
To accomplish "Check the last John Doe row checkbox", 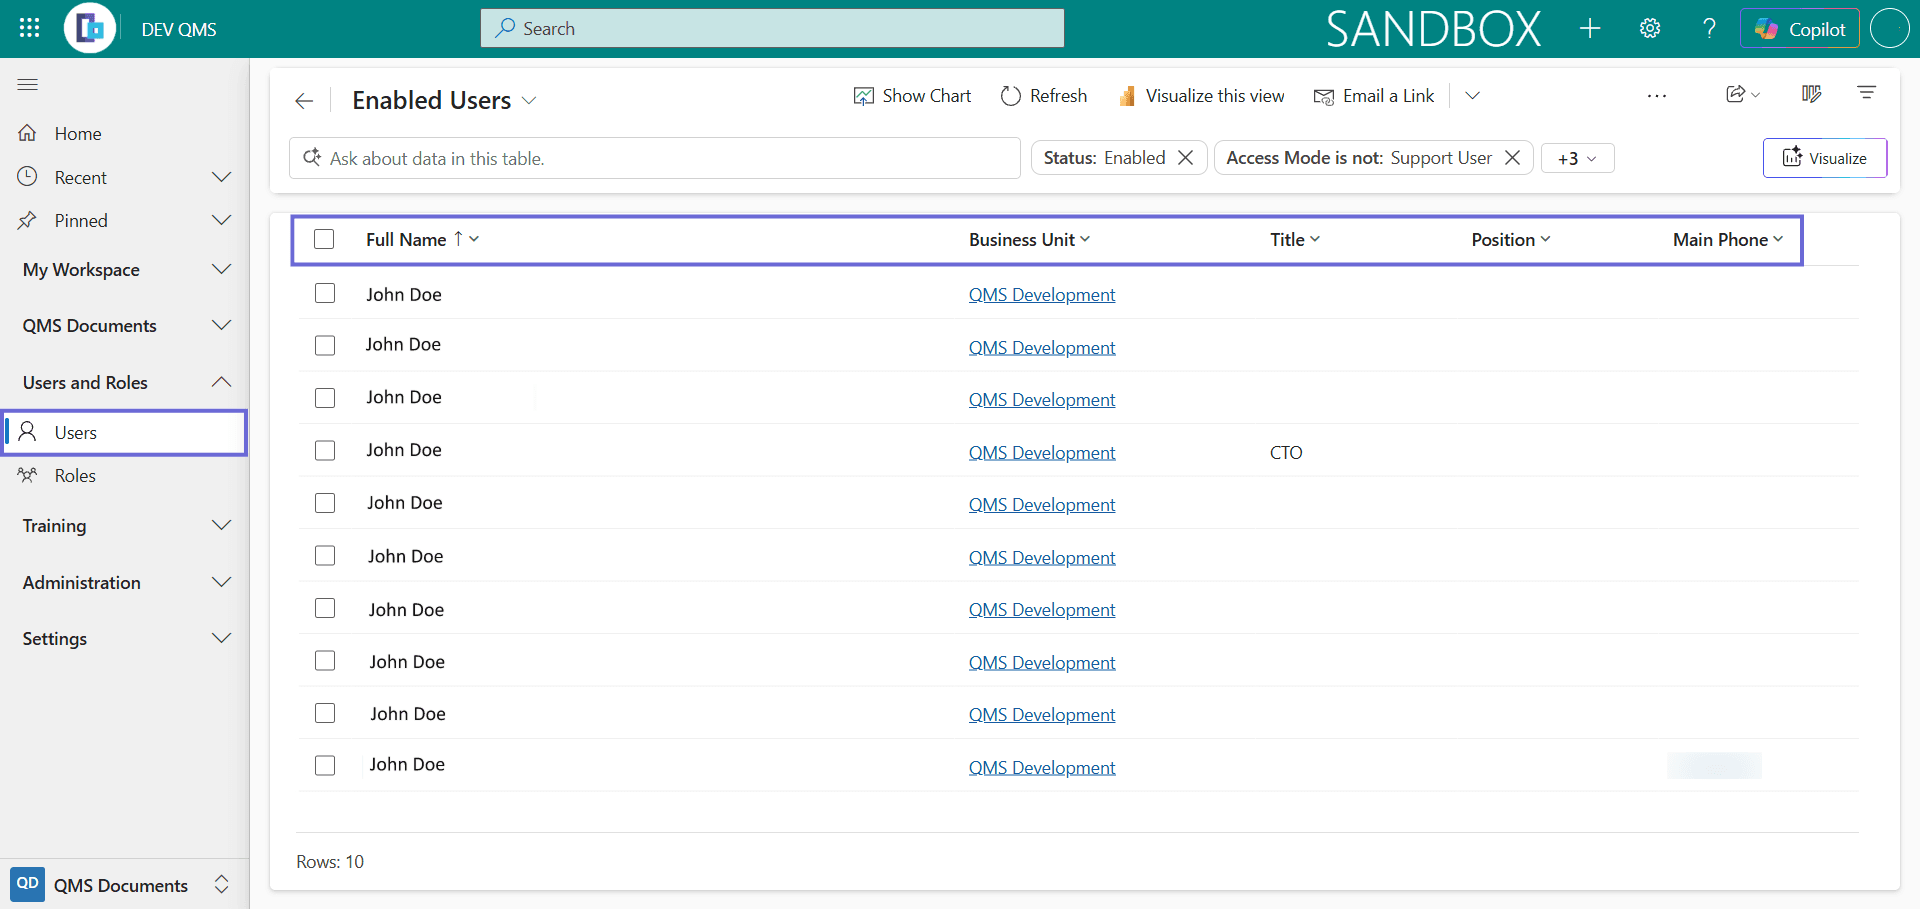I will click(x=325, y=765).
